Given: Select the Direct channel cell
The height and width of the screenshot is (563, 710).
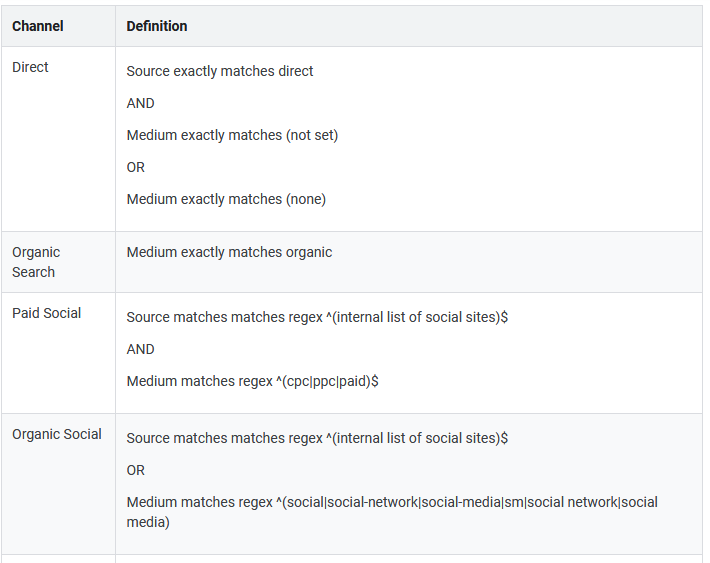Looking at the screenshot, I should (31, 67).
